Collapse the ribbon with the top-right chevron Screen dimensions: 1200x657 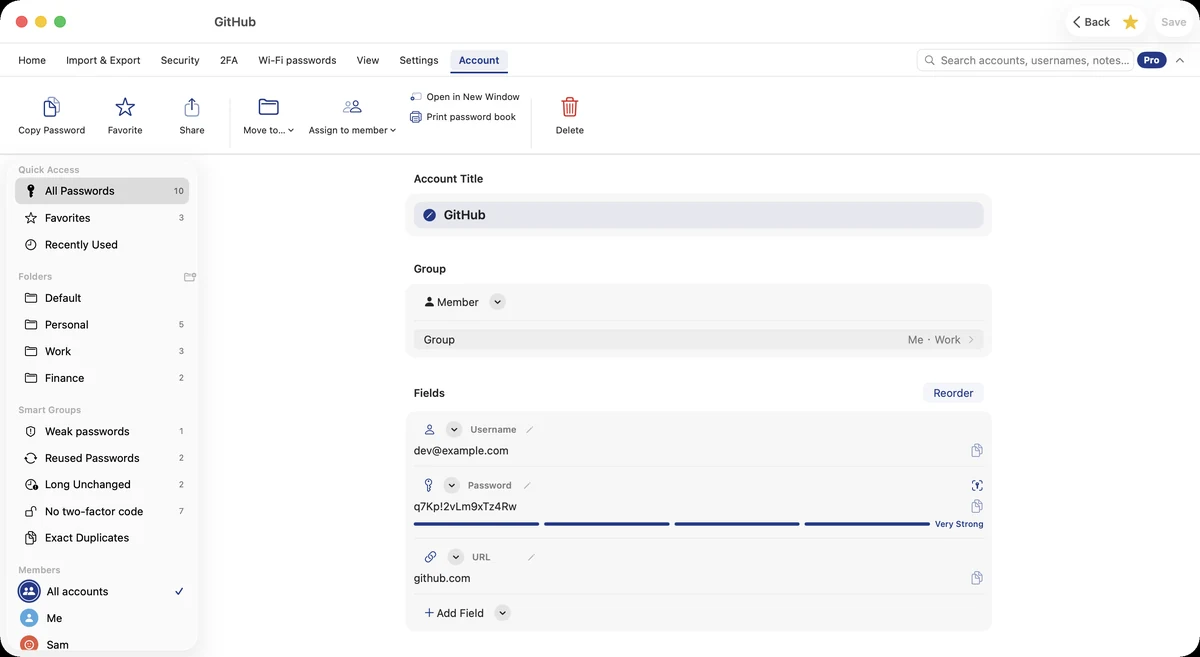point(1180,60)
